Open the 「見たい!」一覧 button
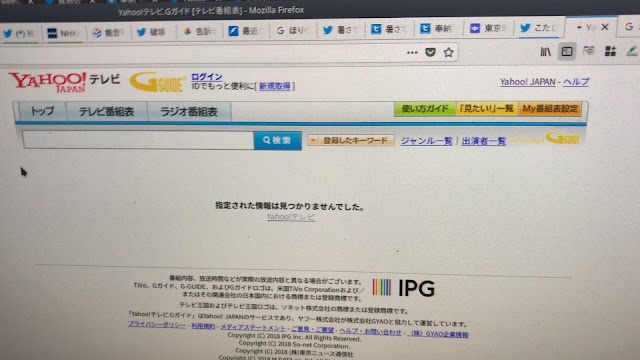The height and width of the screenshot is (360, 640). pos(487,109)
